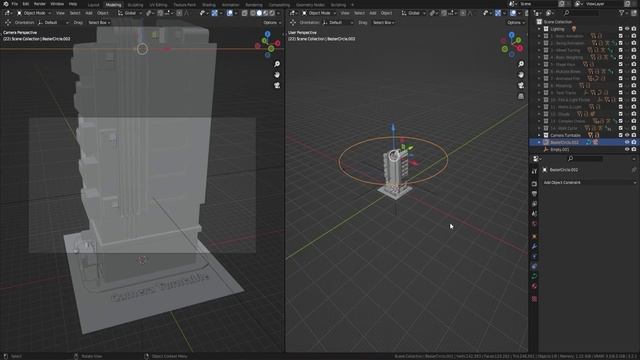Viewport: 640px width, 360px height.
Task: Click navigation gizmo in right viewport
Action: click(x=512, y=44)
